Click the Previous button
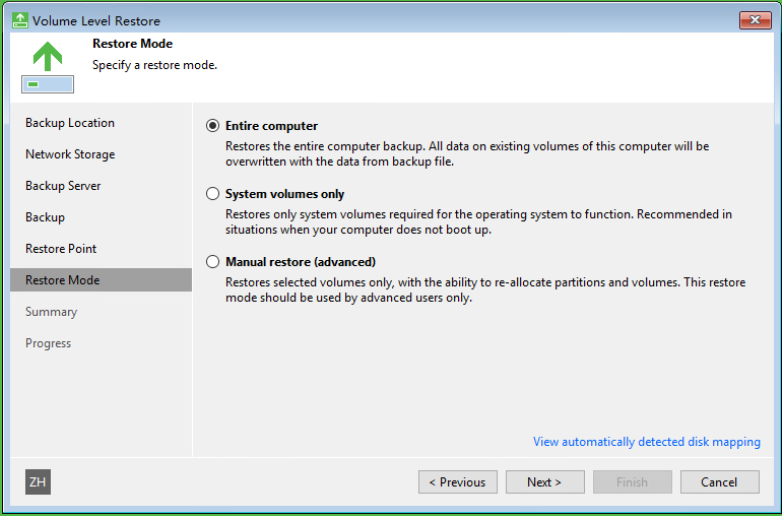Image resolution: width=782 pixels, height=516 pixels. (458, 482)
